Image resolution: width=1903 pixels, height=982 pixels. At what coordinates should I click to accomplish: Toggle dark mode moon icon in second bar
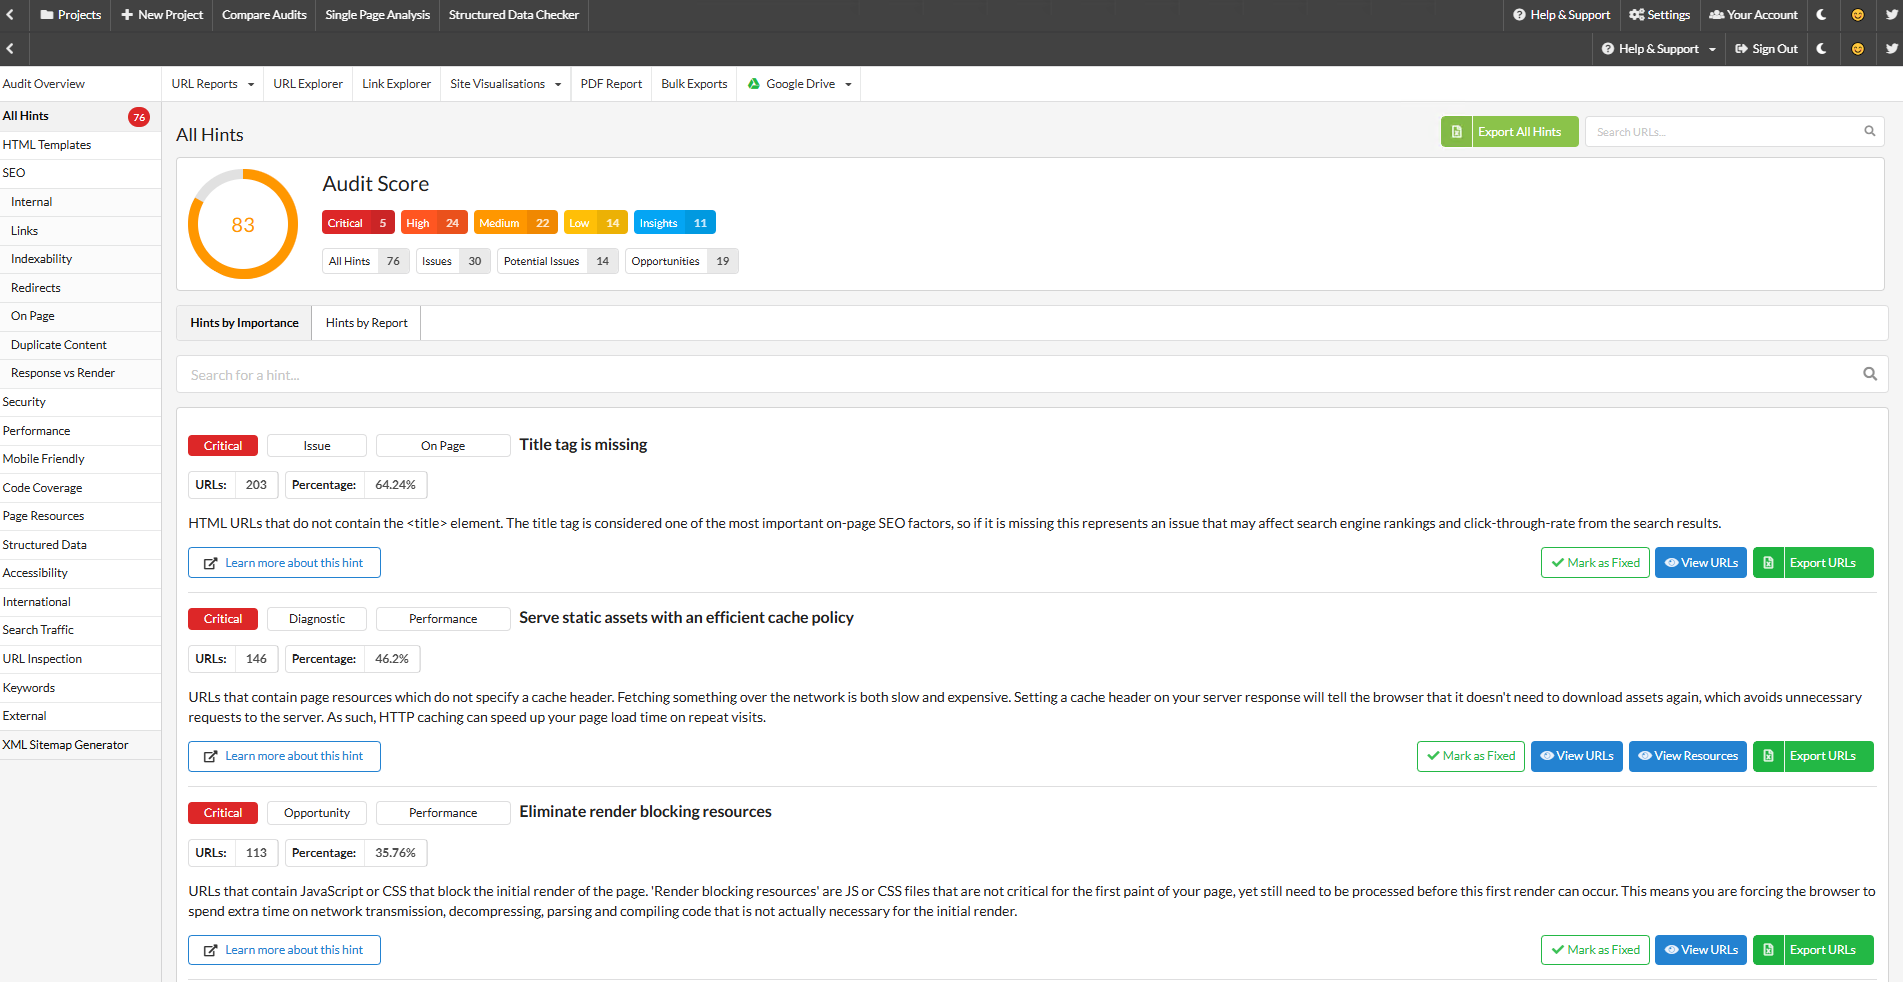tap(1821, 48)
